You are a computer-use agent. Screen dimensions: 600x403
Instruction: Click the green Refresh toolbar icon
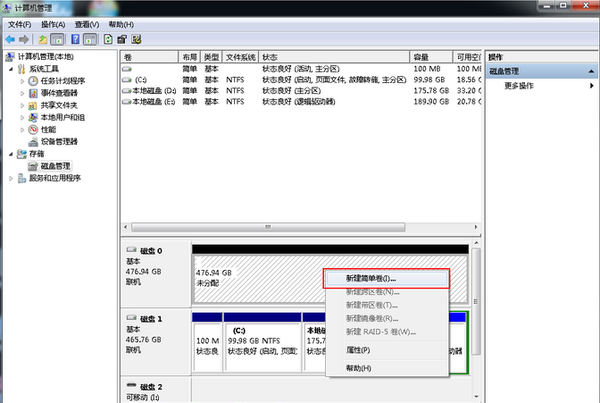click(x=107, y=38)
